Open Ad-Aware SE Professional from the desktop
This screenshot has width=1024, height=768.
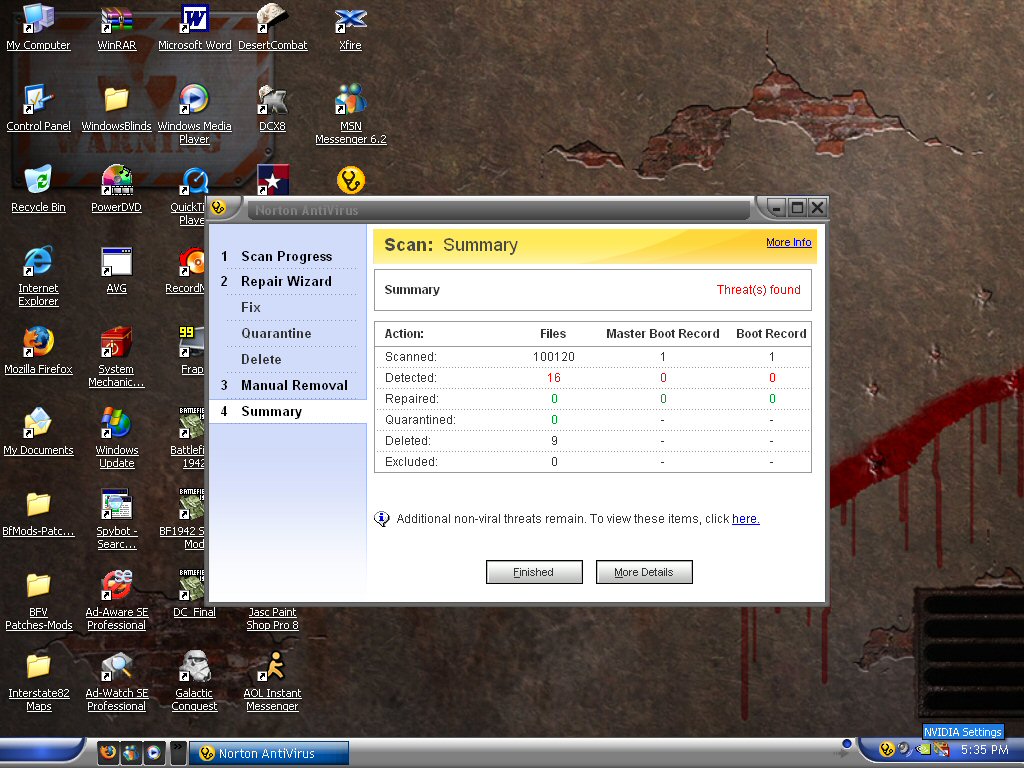pos(116,600)
